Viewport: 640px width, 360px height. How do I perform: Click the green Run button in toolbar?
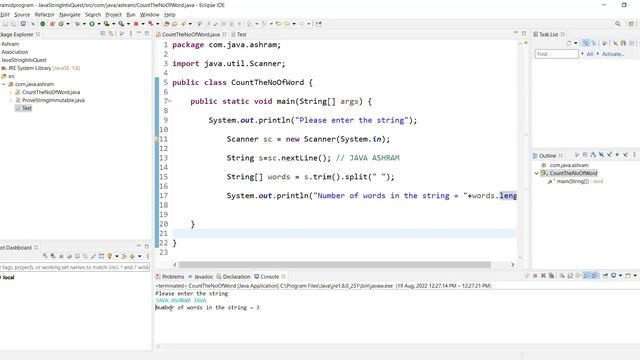92,24
